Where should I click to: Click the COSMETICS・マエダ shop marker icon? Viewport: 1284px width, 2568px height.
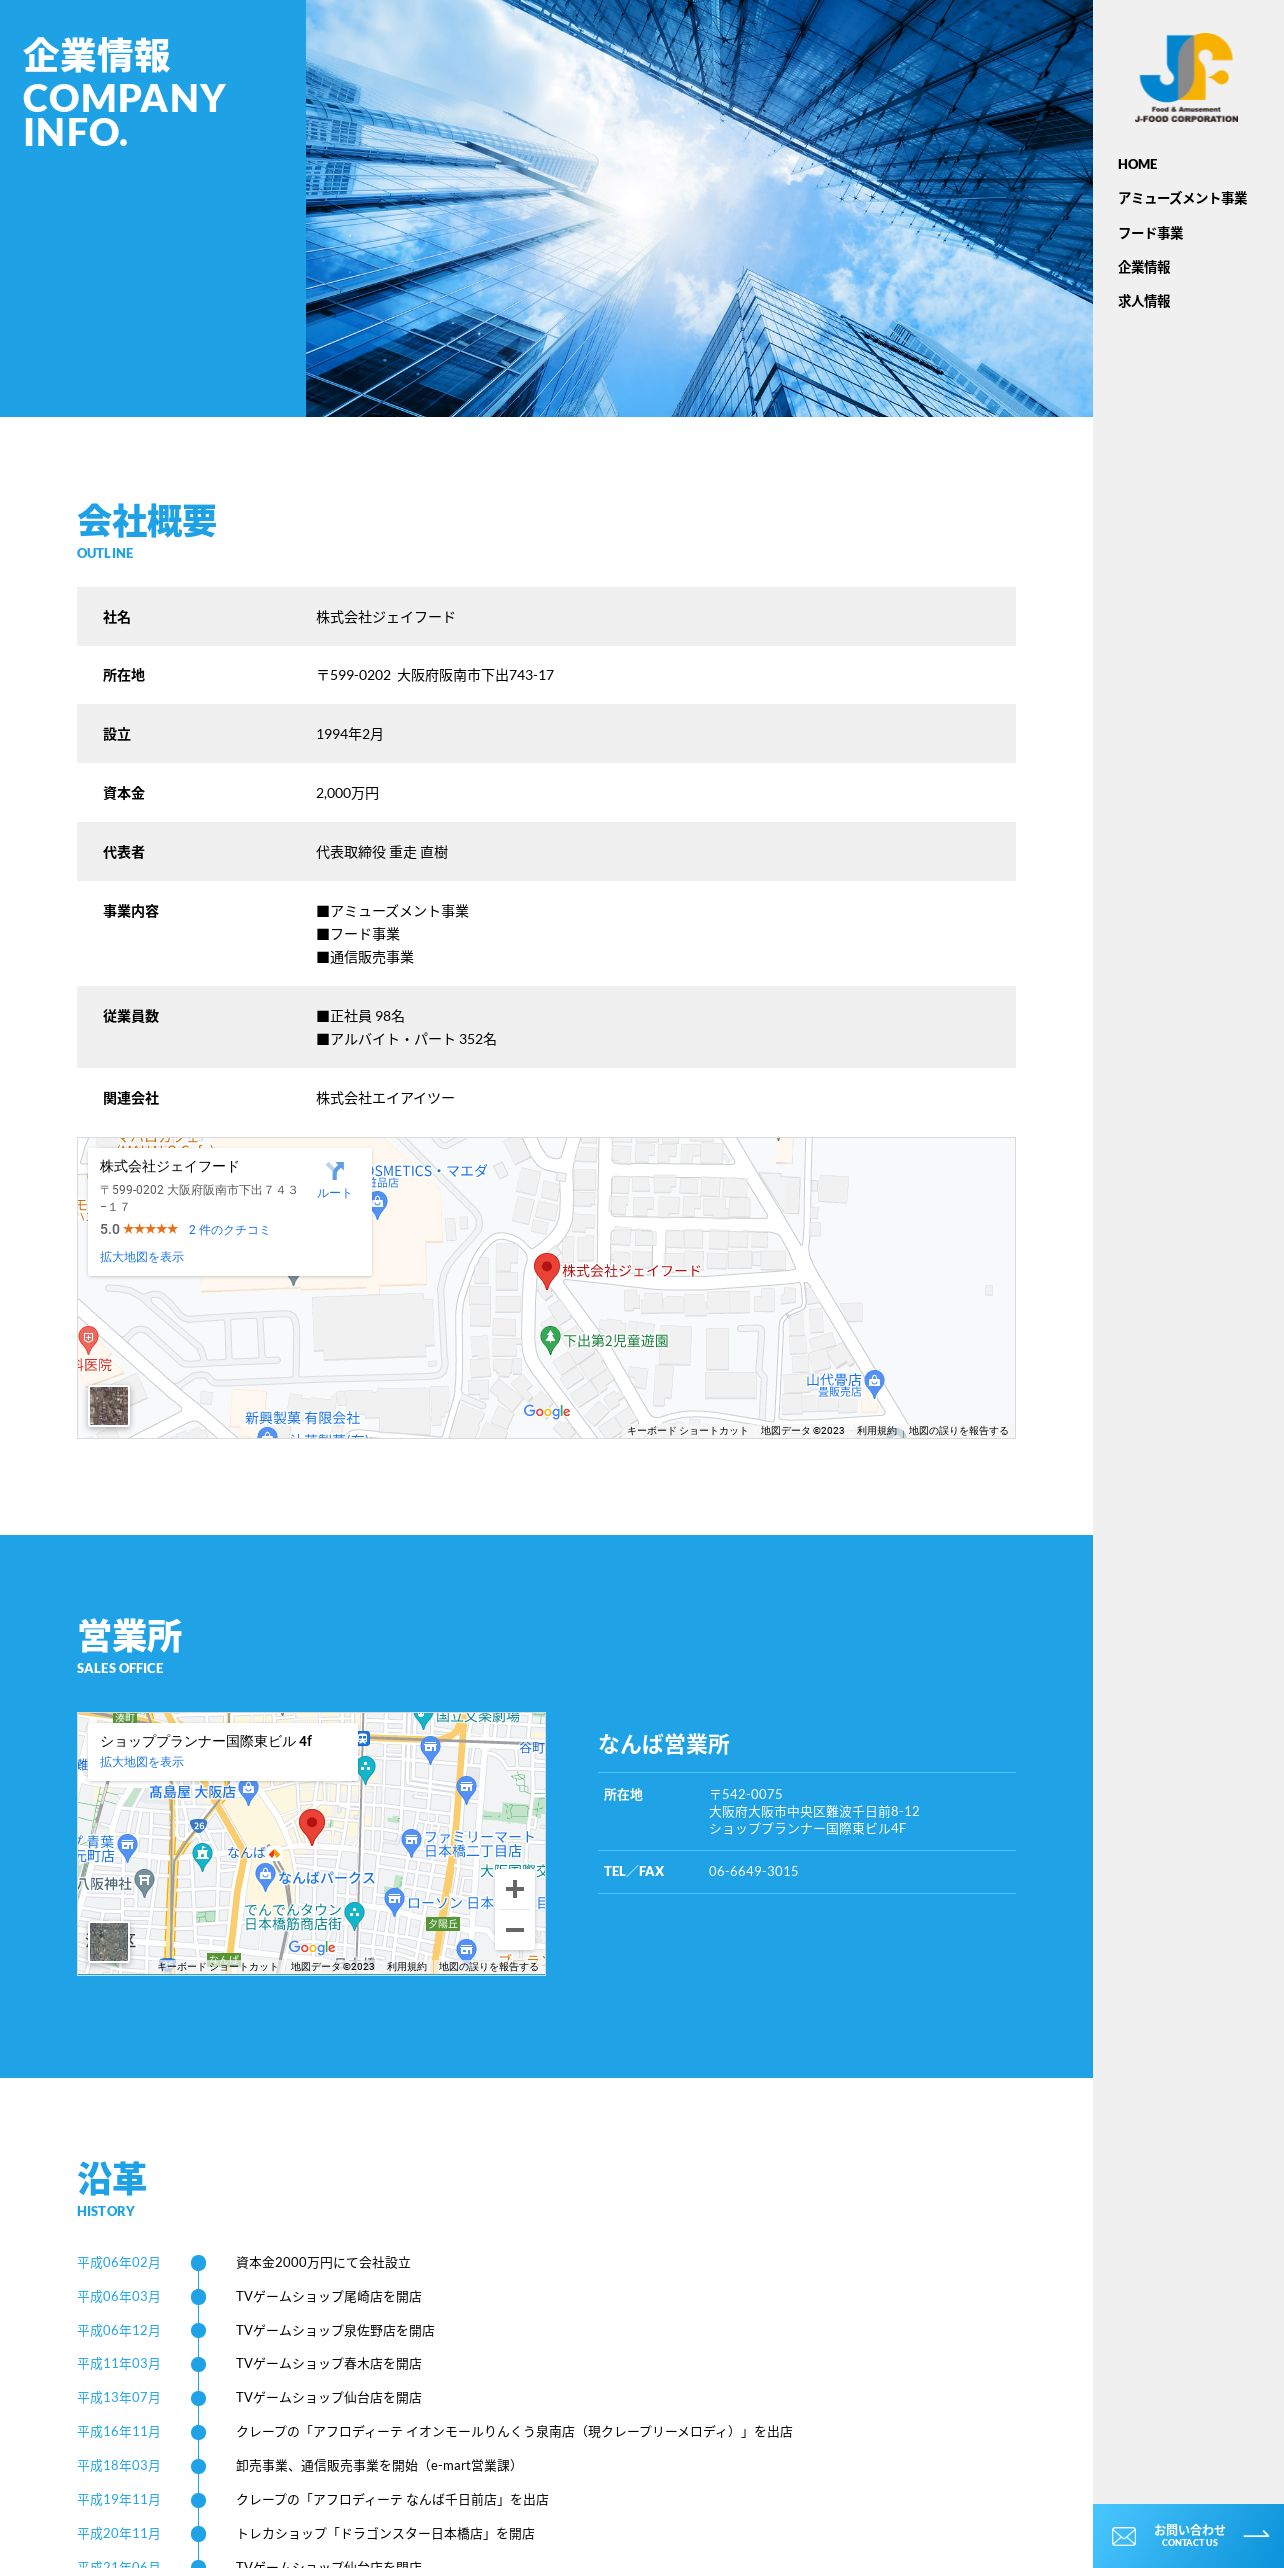378,1205
